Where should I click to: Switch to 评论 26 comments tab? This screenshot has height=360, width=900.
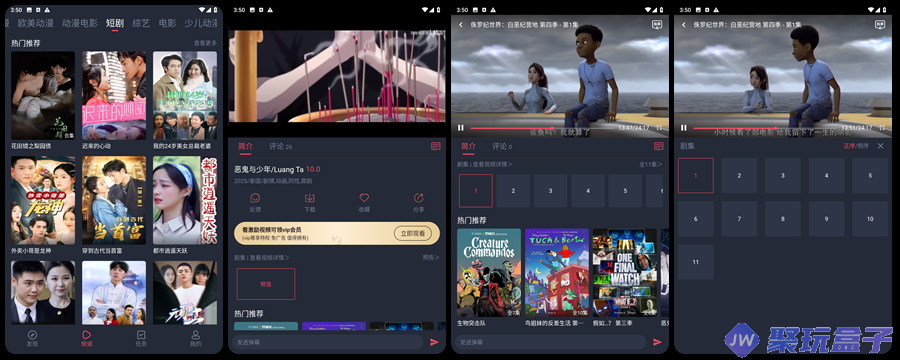[281, 146]
